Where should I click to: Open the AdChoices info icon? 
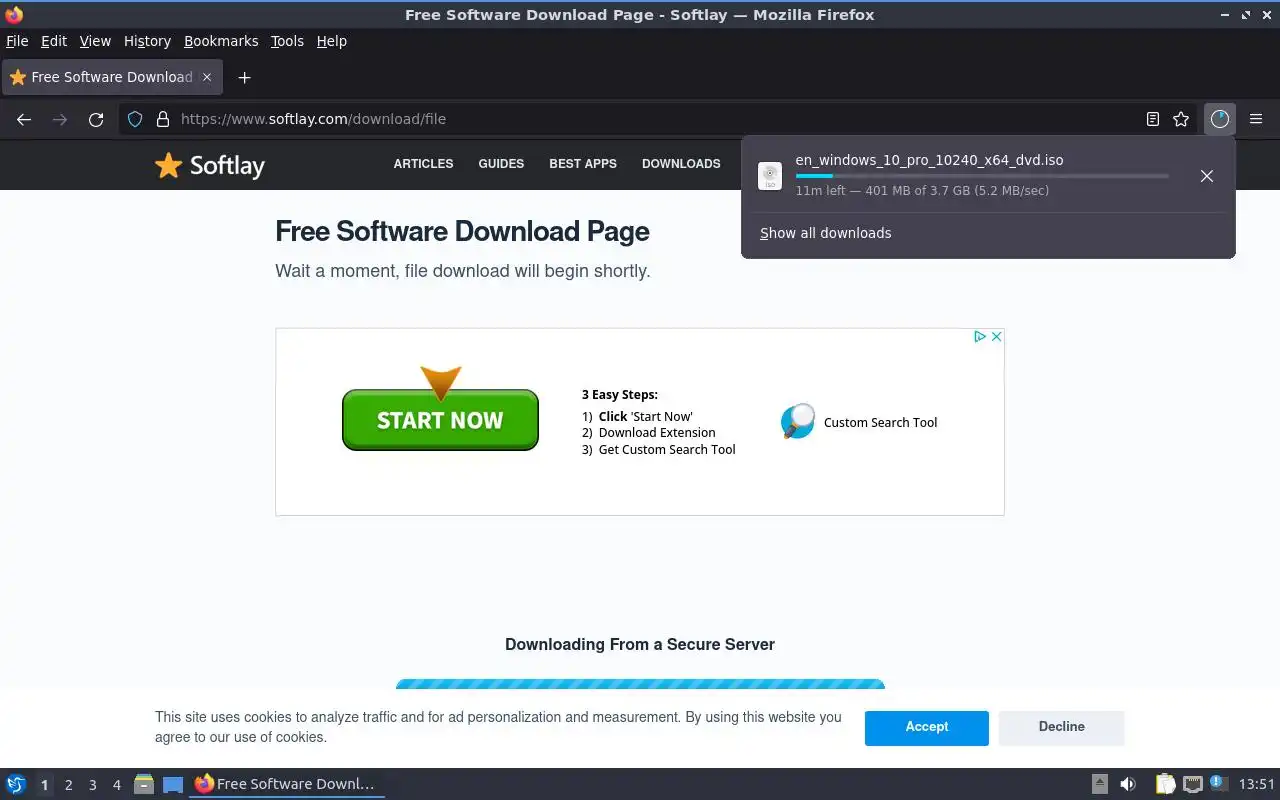tap(981, 337)
